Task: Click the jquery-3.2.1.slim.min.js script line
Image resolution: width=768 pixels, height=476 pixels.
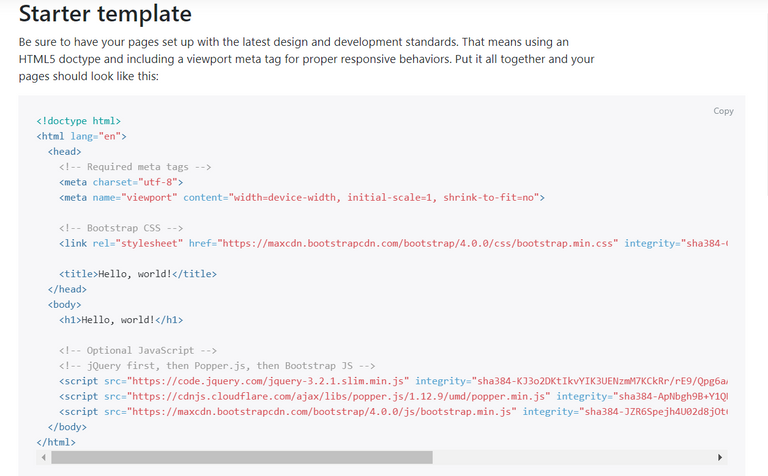Action: [393, 381]
